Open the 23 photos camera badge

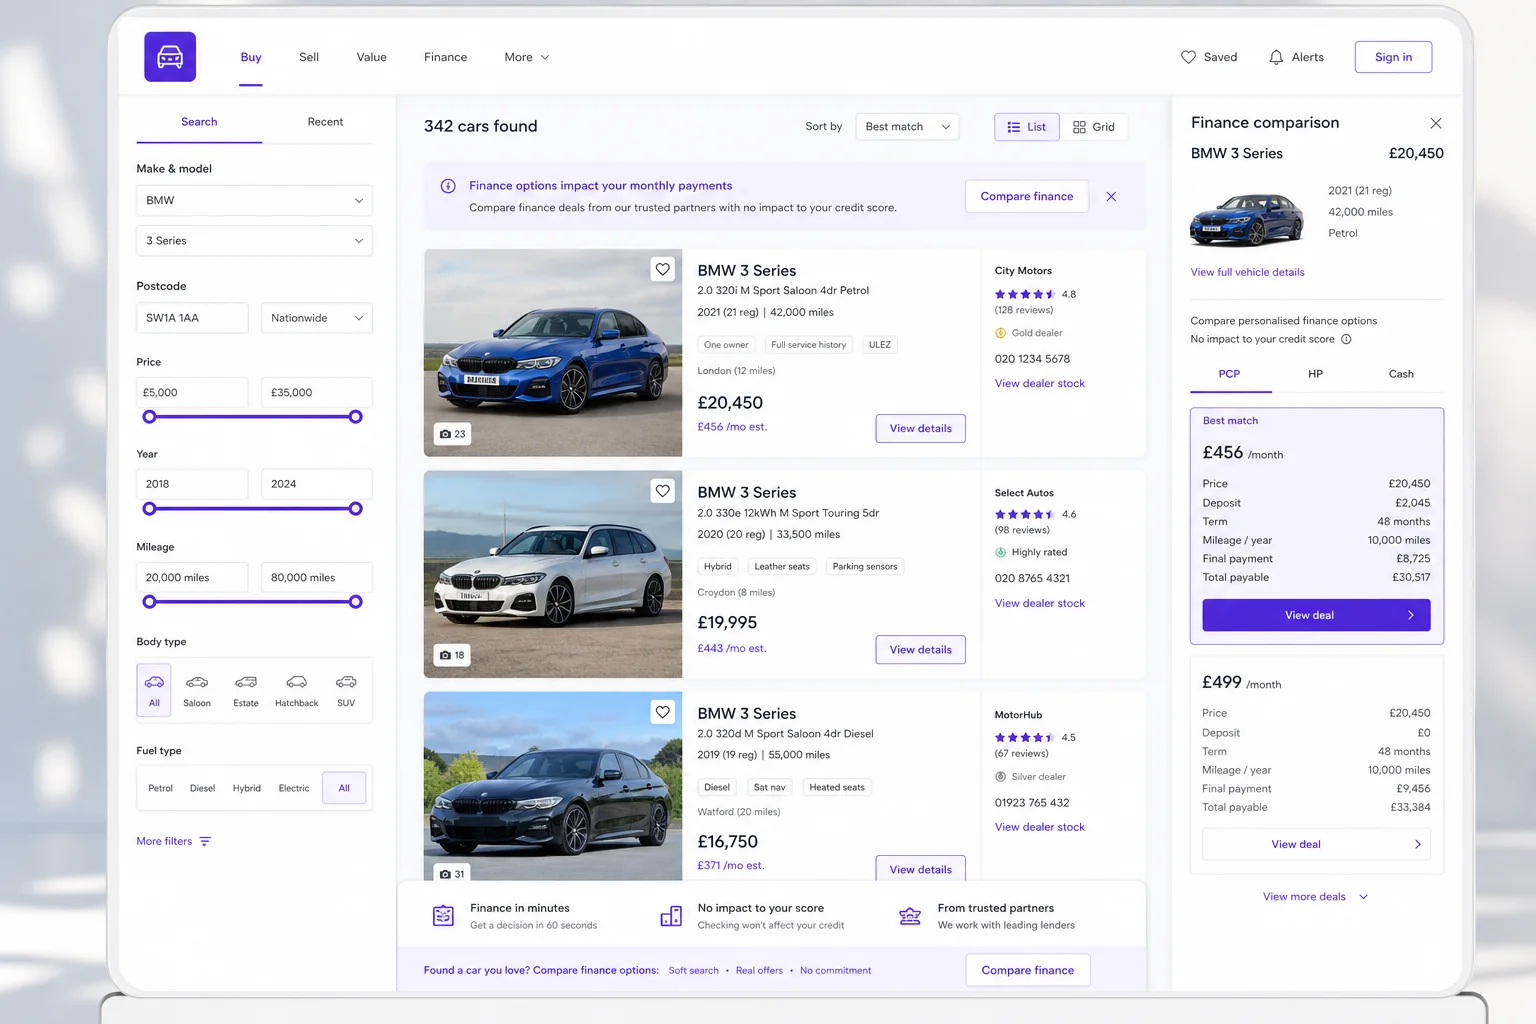coord(452,434)
